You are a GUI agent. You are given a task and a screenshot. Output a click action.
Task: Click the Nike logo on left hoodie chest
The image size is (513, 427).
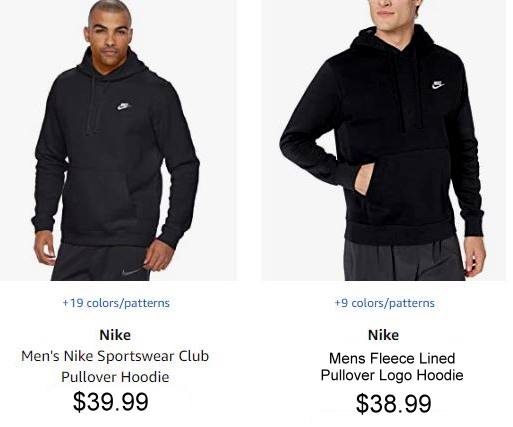click(123, 106)
